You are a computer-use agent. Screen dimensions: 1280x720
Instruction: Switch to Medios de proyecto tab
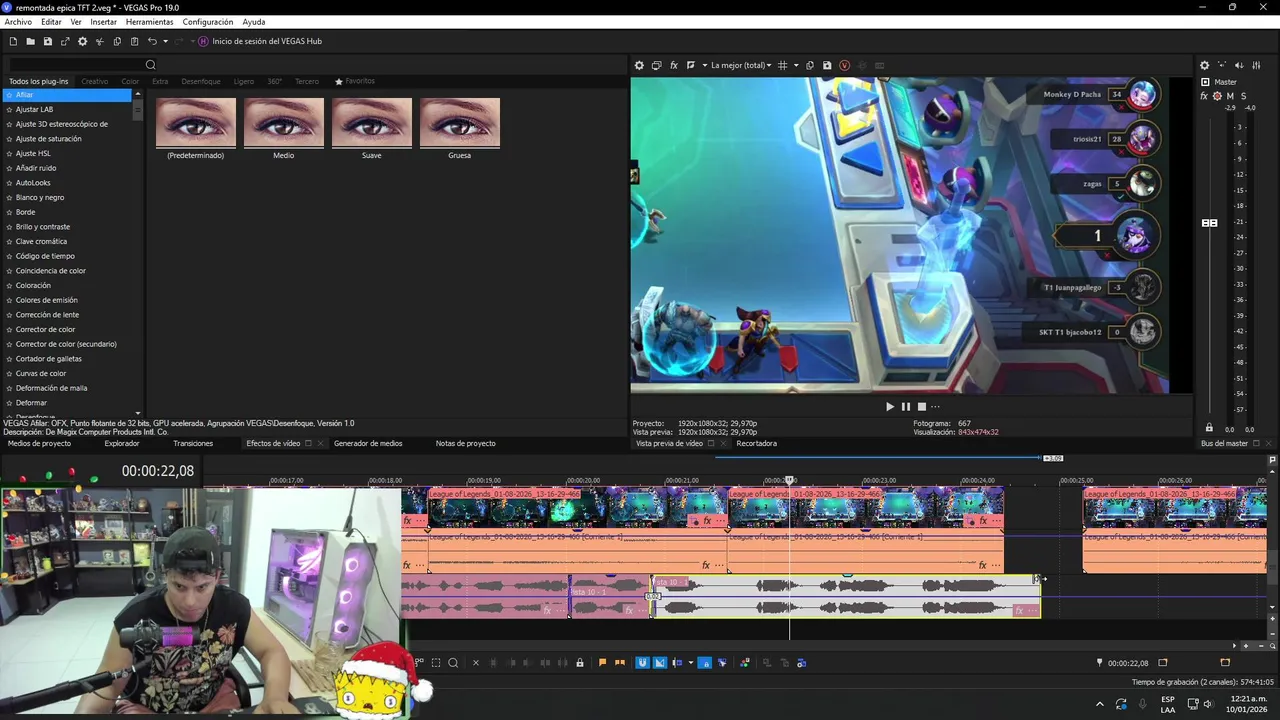coord(39,443)
